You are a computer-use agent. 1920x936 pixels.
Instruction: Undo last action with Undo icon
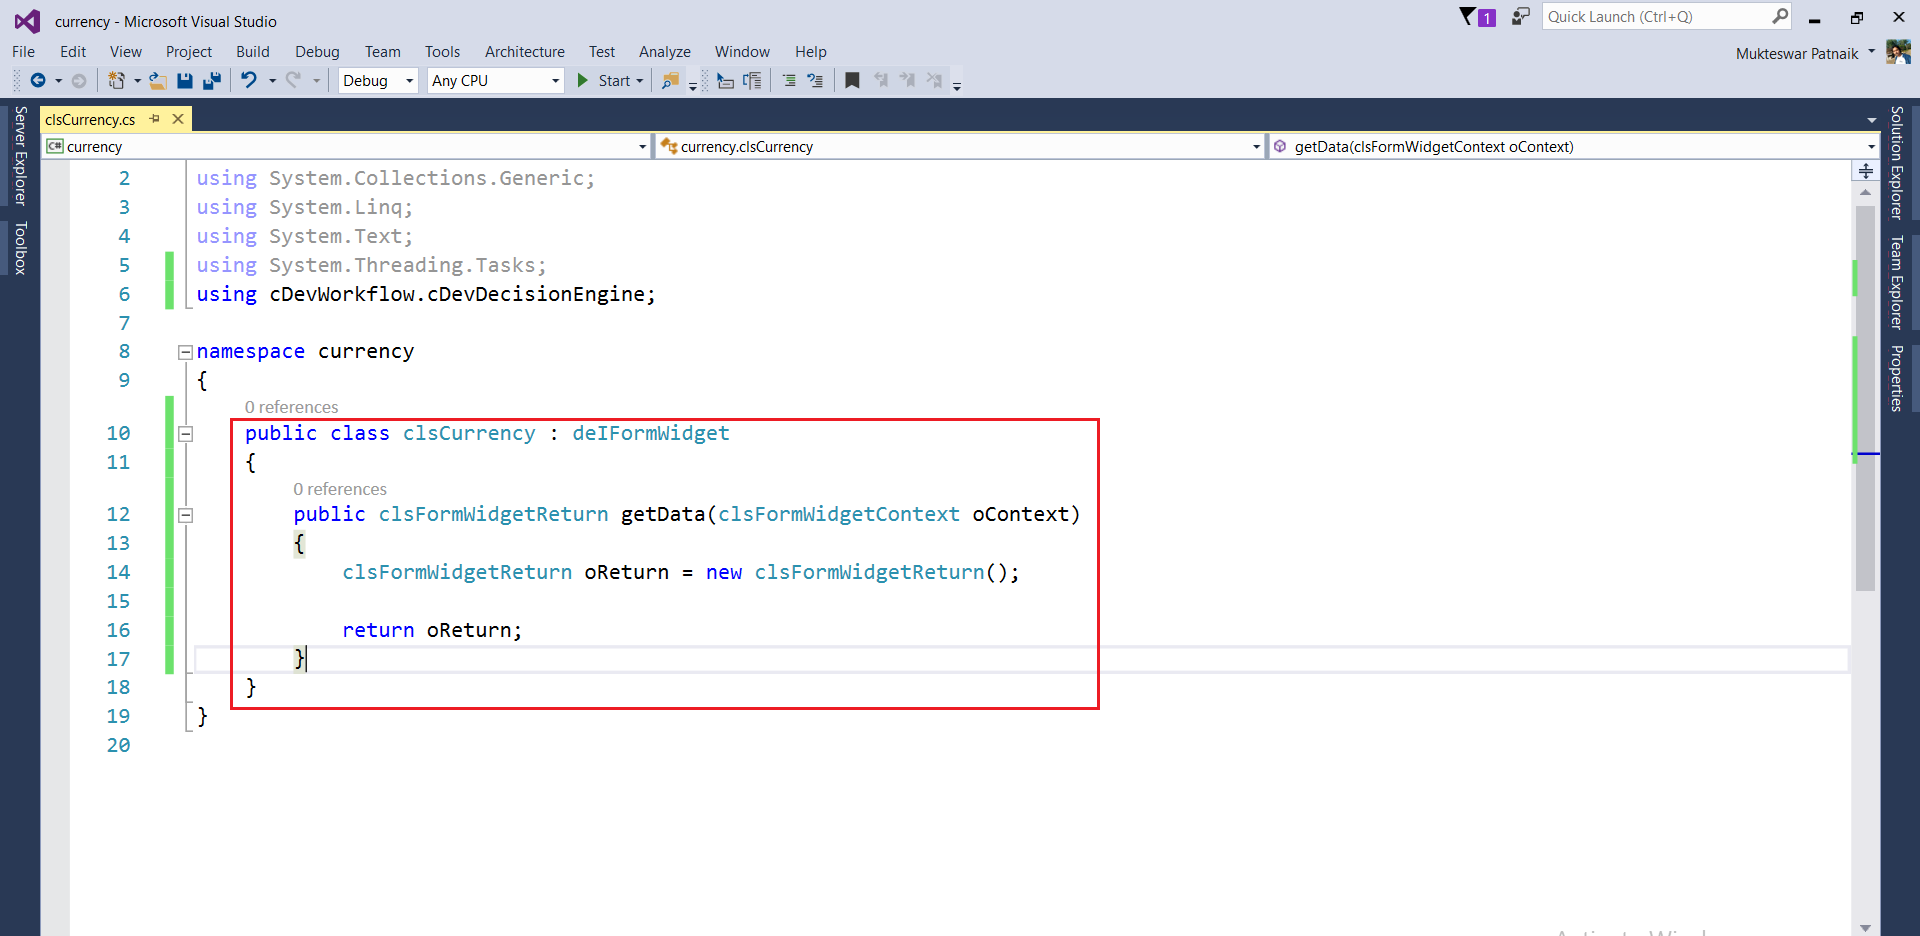pos(249,81)
